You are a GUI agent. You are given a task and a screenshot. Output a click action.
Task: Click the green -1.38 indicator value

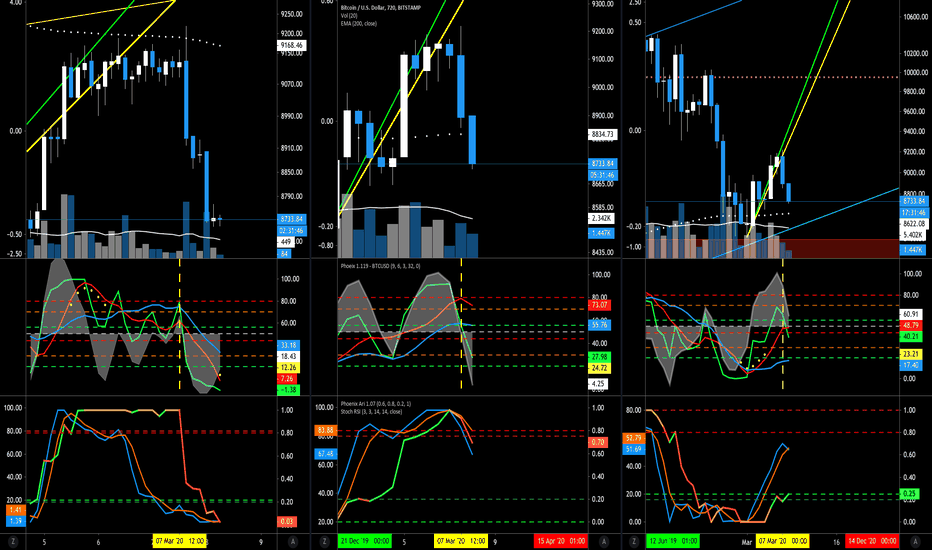[x=288, y=390]
